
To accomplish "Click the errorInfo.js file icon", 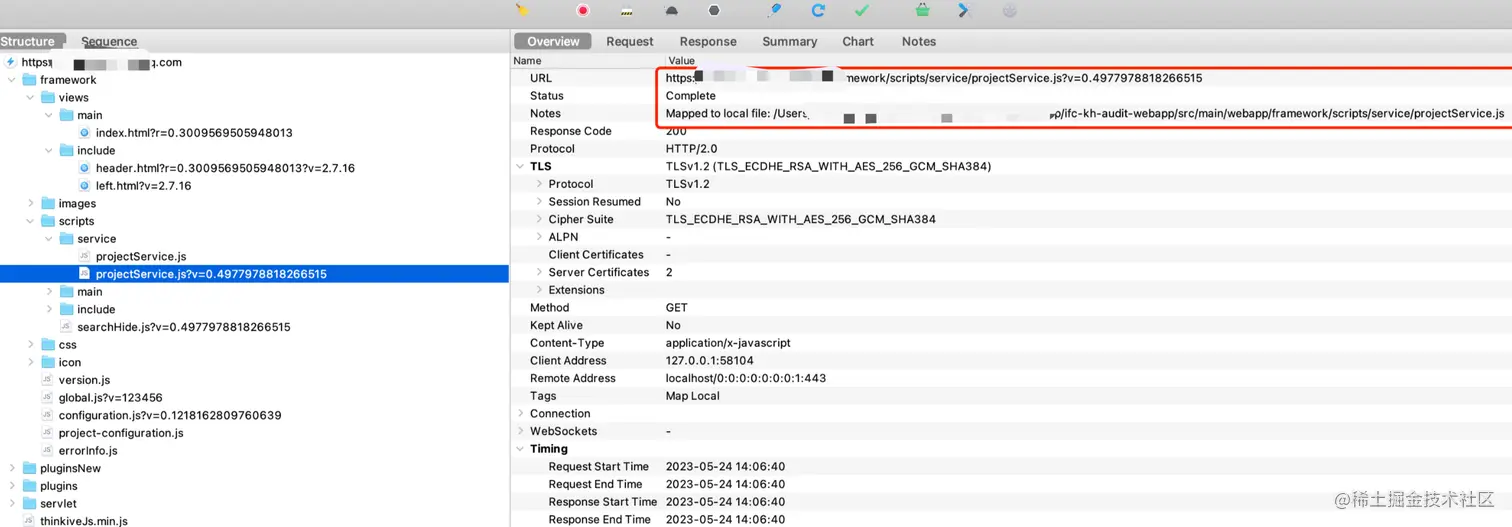I will (47, 451).
